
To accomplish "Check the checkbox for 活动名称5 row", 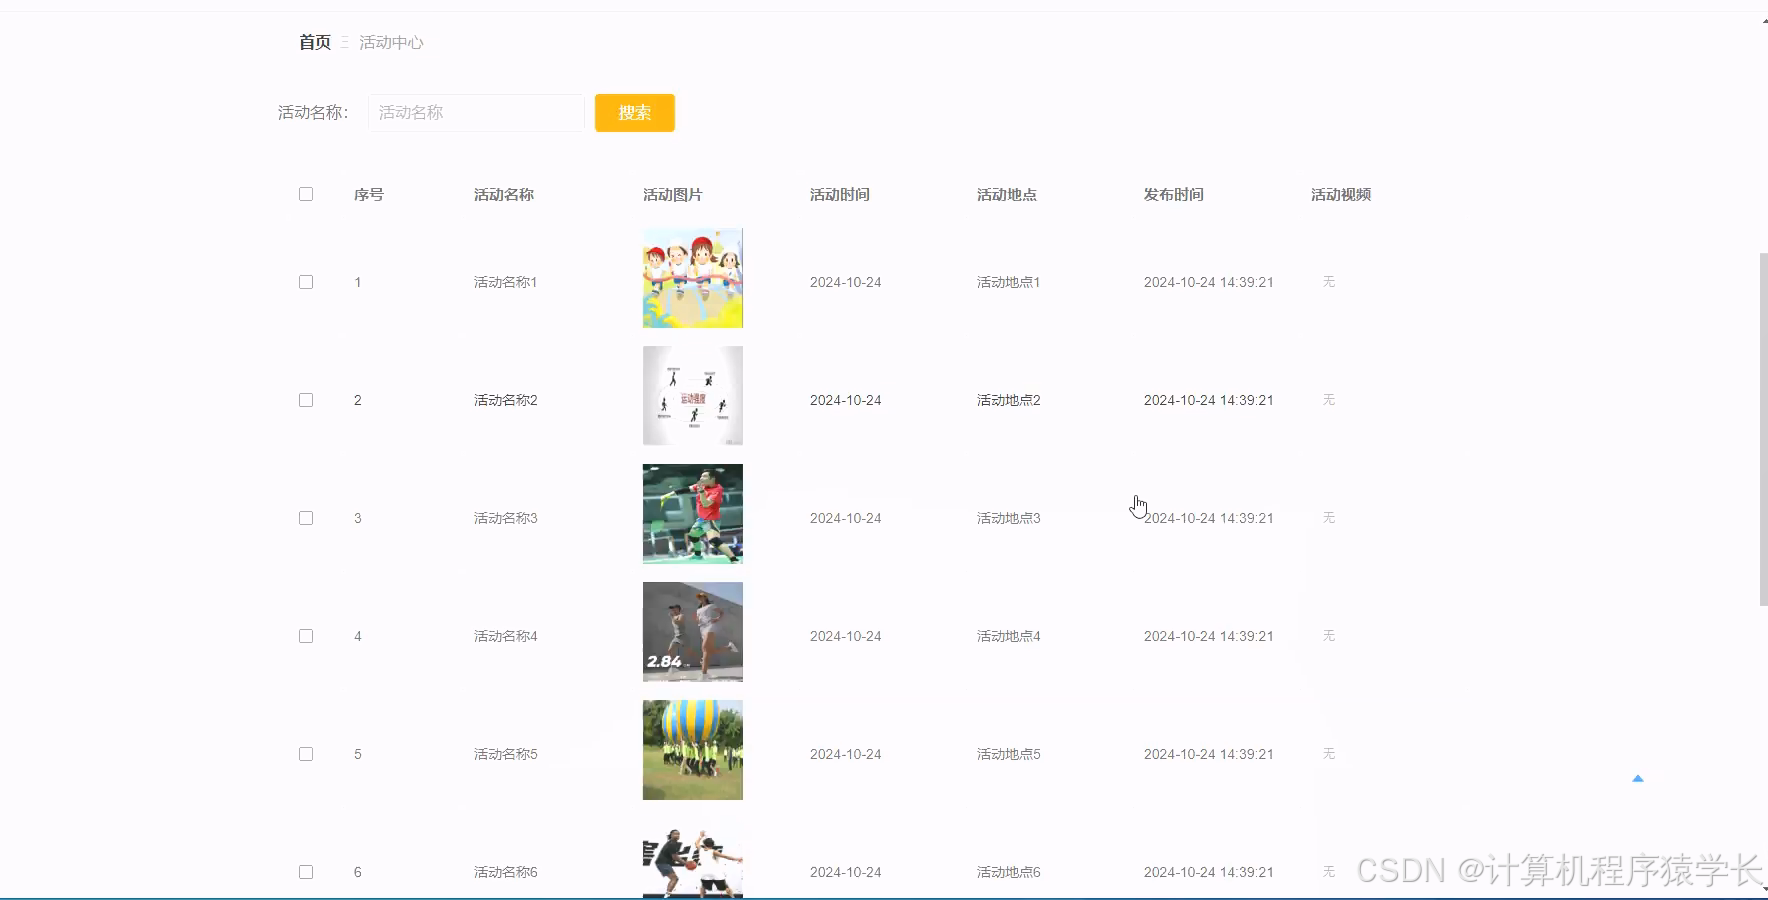I will [306, 753].
